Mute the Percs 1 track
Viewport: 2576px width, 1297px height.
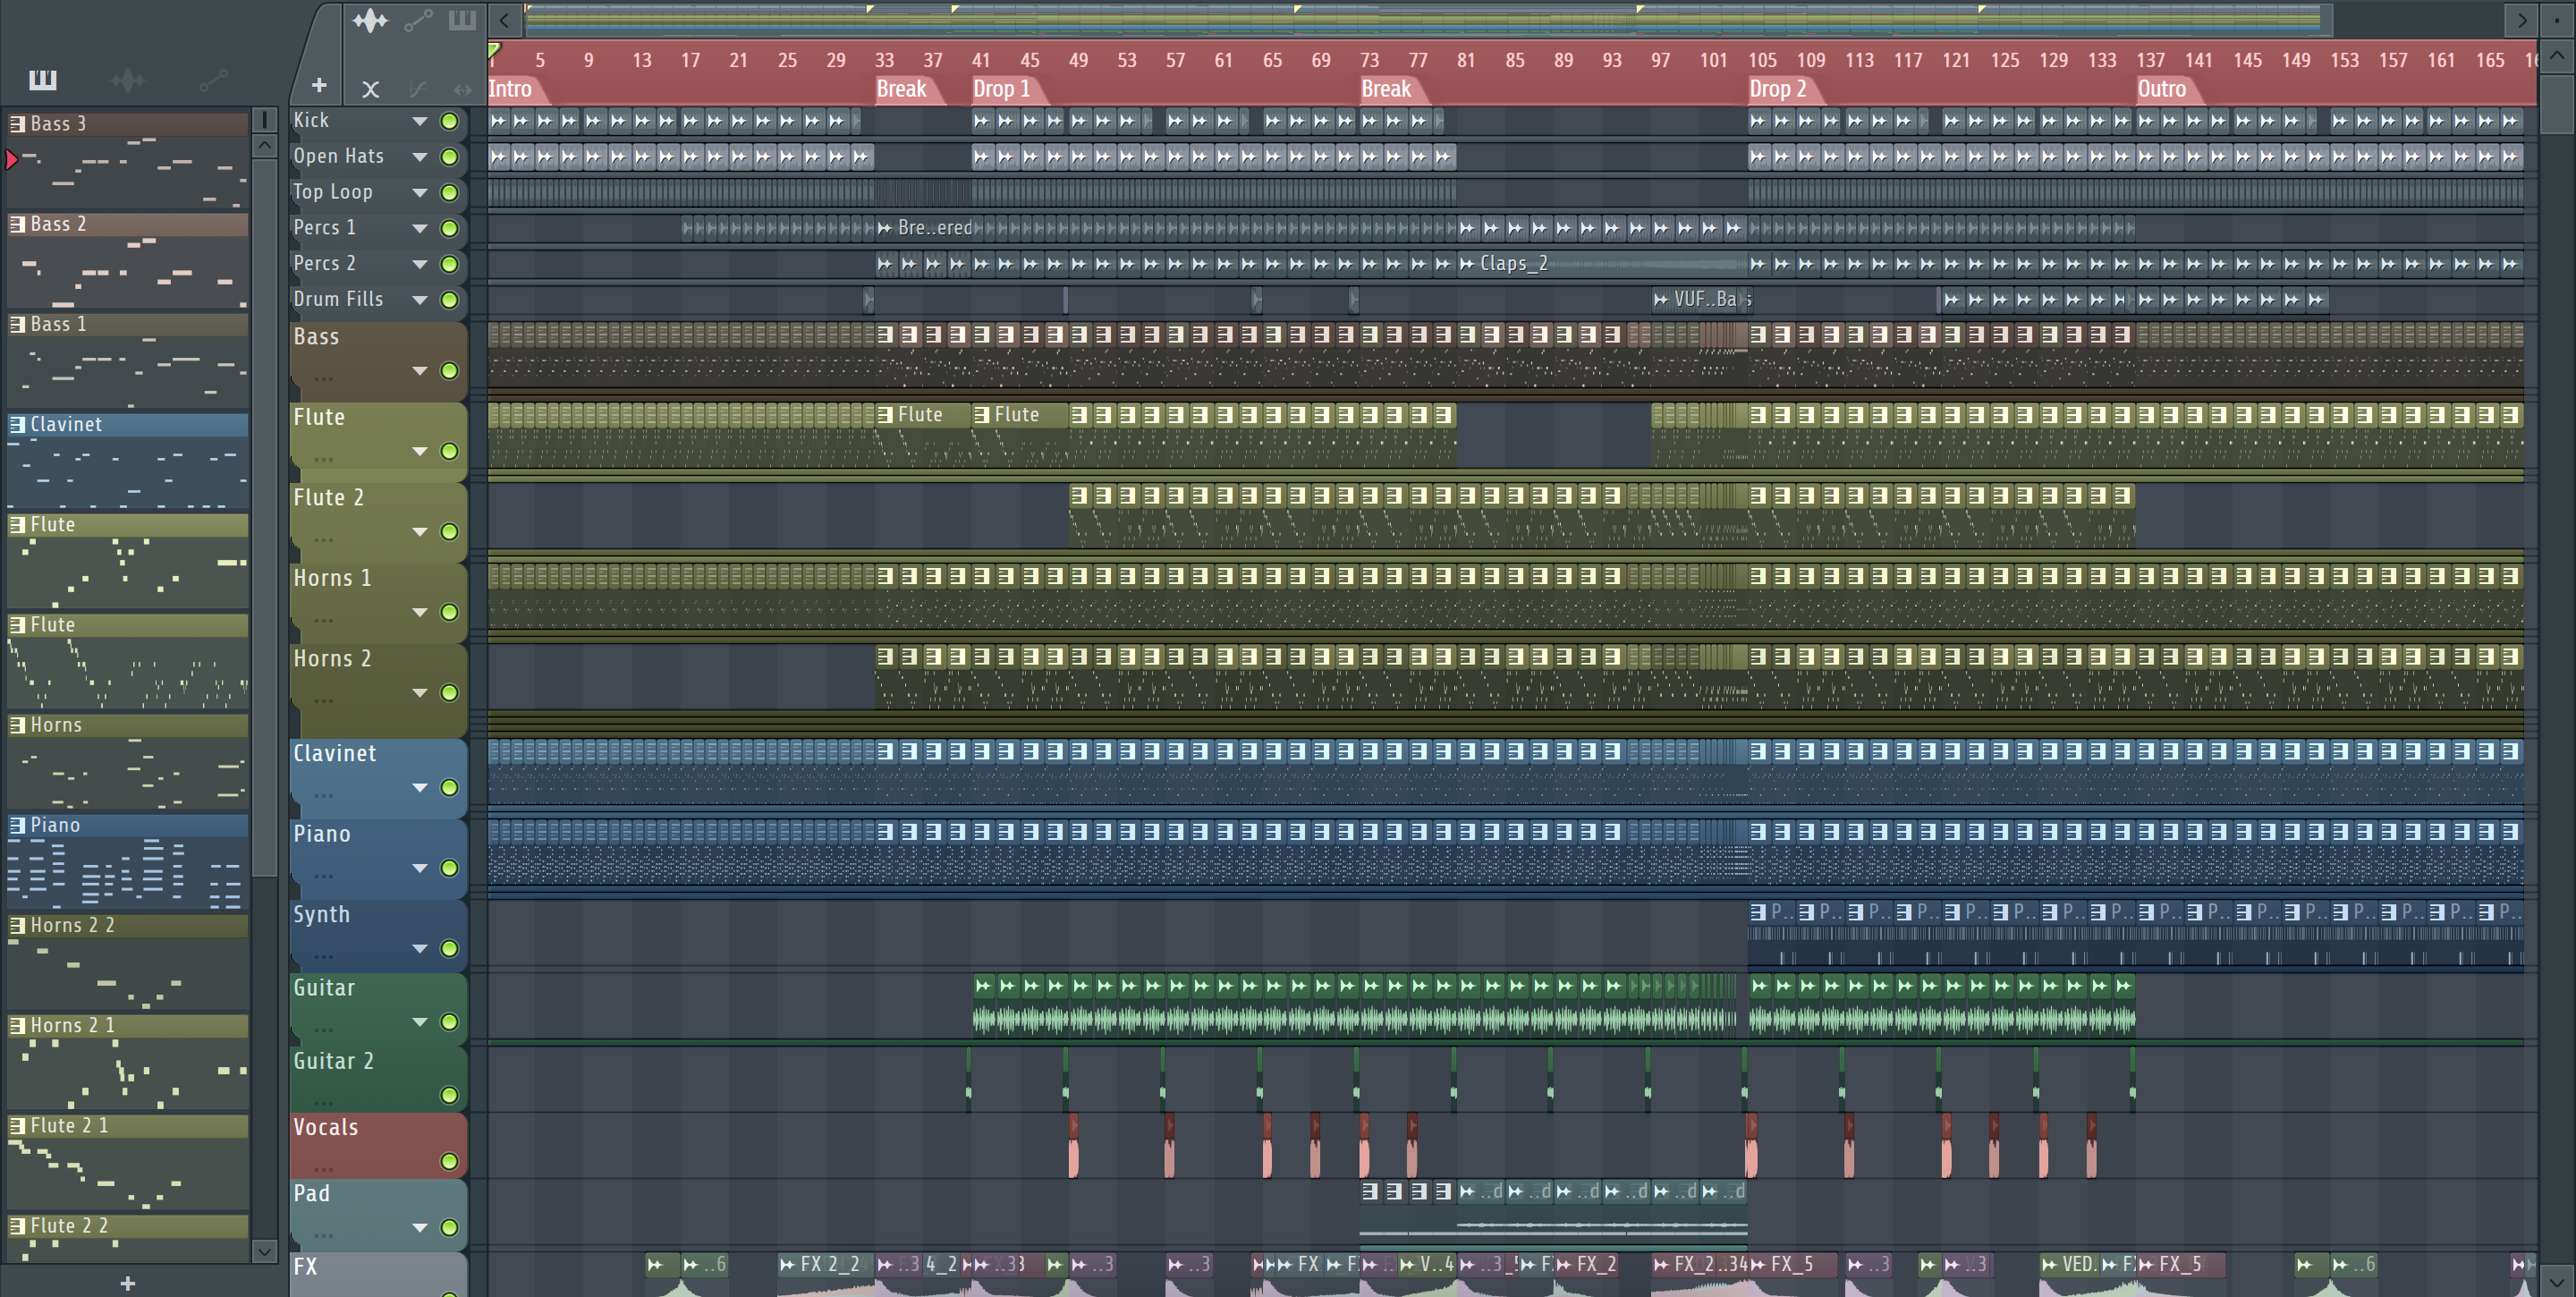tap(450, 229)
